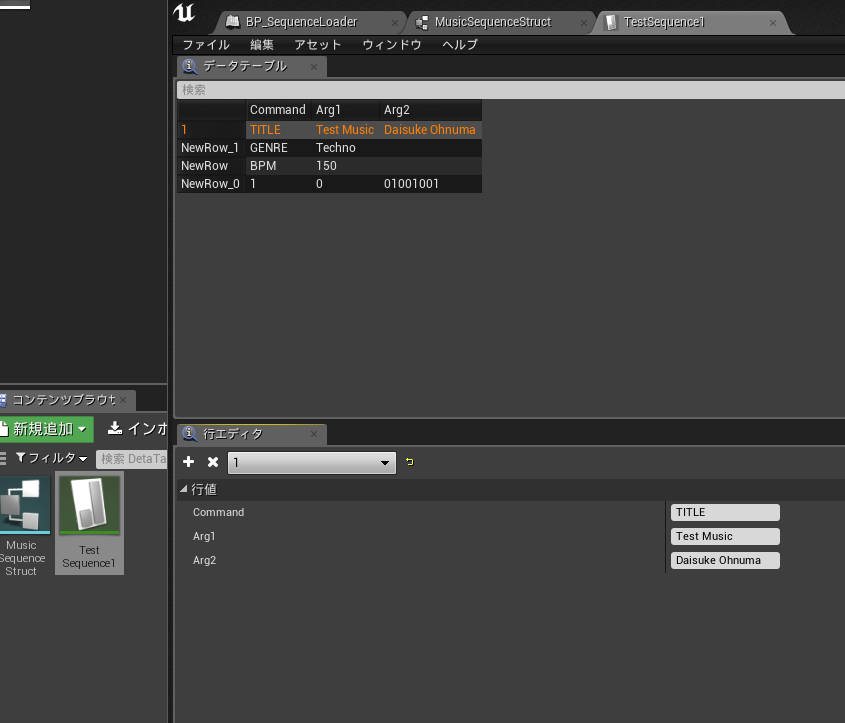Click the Row Editor panel icon
The width and height of the screenshot is (845, 723).
click(189, 433)
